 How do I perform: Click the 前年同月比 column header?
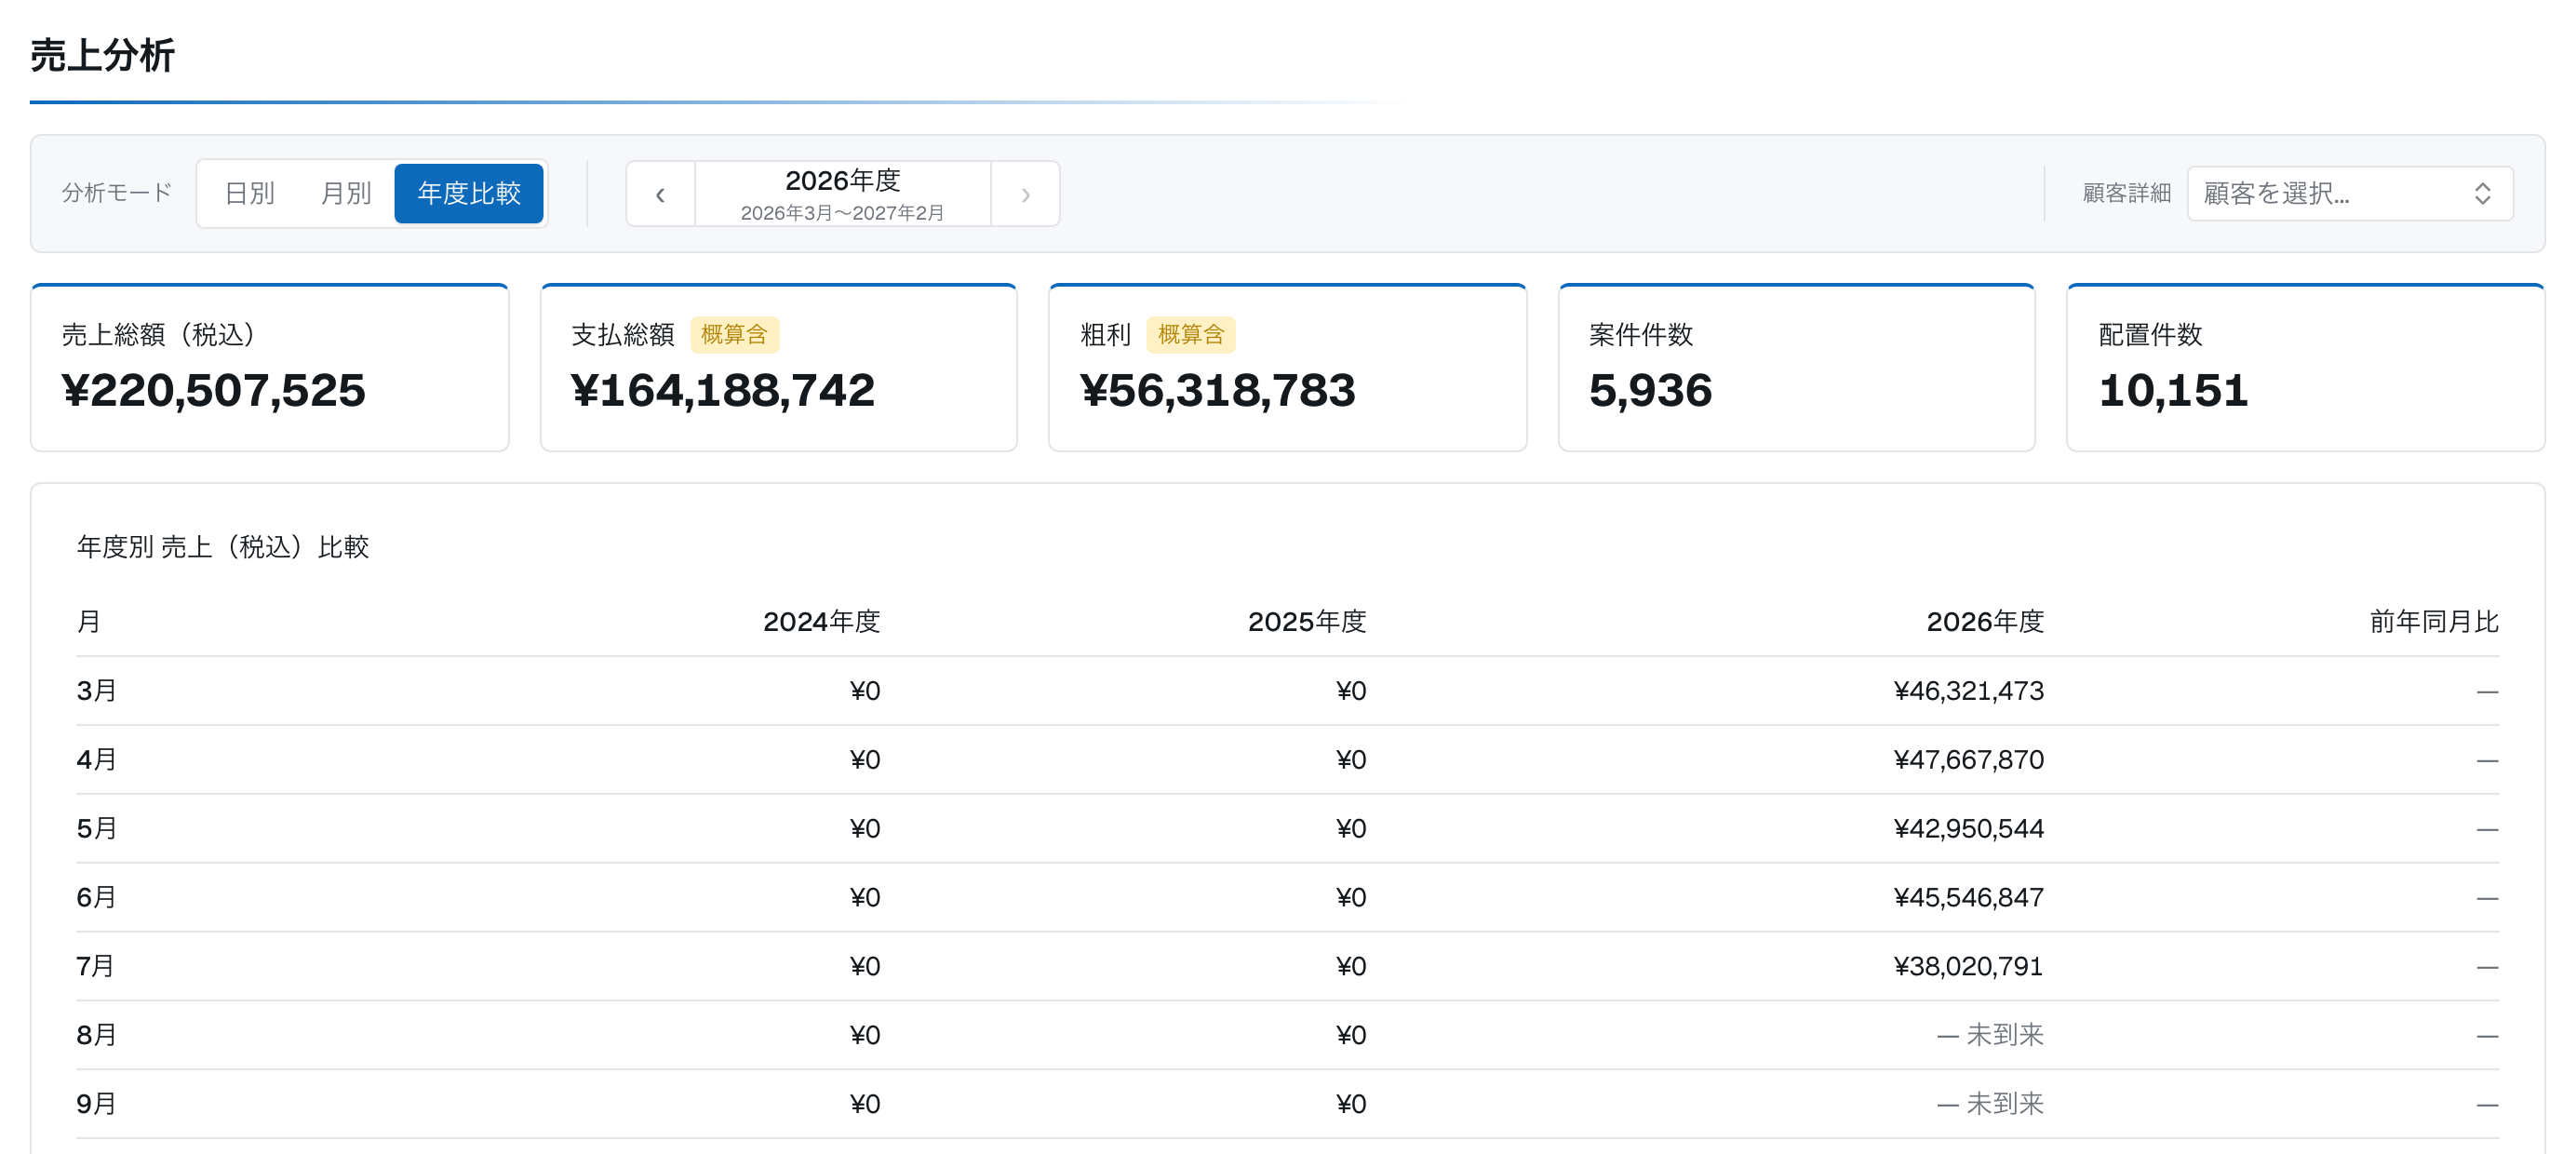(2434, 622)
